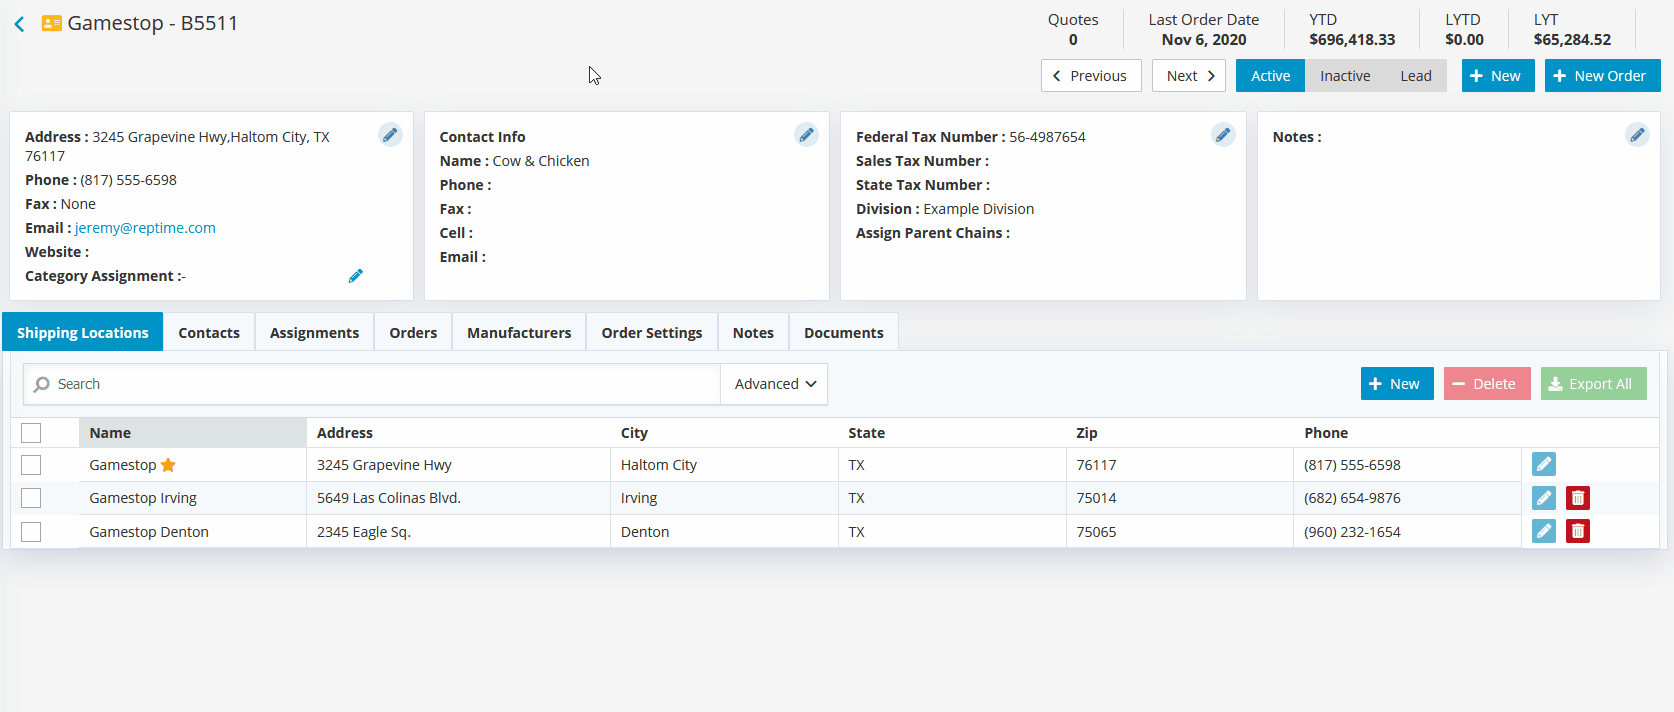
Task: Open the Advanced search dropdown
Action: (x=774, y=384)
